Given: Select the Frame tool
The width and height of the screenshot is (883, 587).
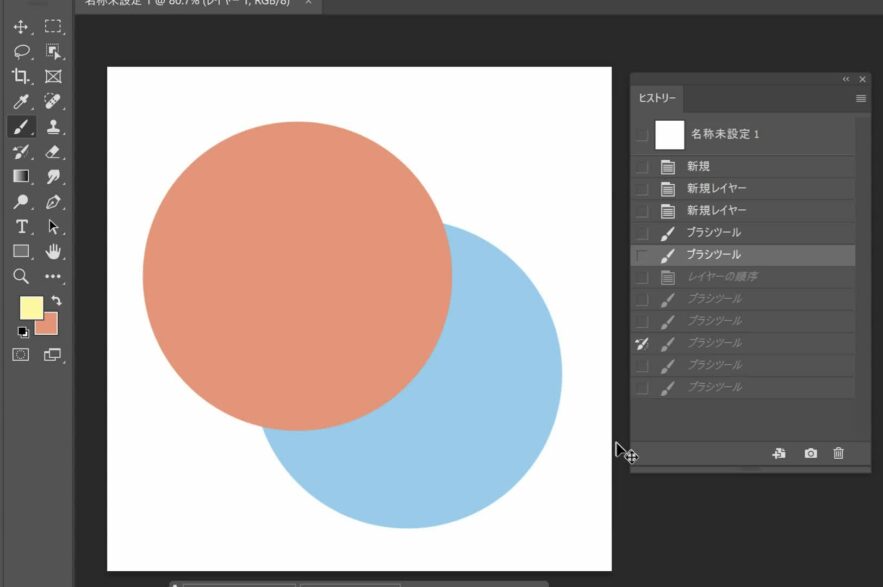Looking at the screenshot, I should click(x=53, y=77).
